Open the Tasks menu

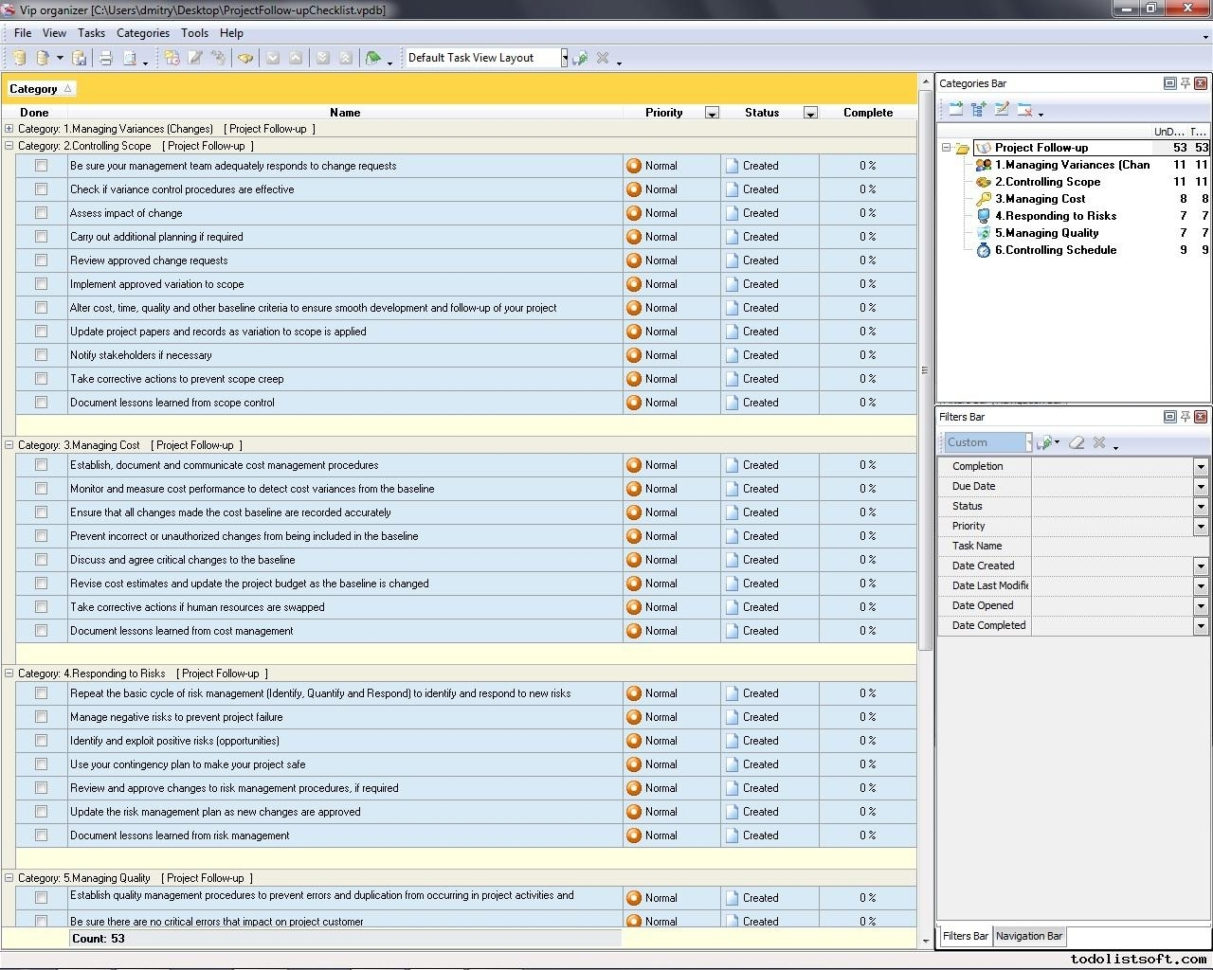(91, 32)
